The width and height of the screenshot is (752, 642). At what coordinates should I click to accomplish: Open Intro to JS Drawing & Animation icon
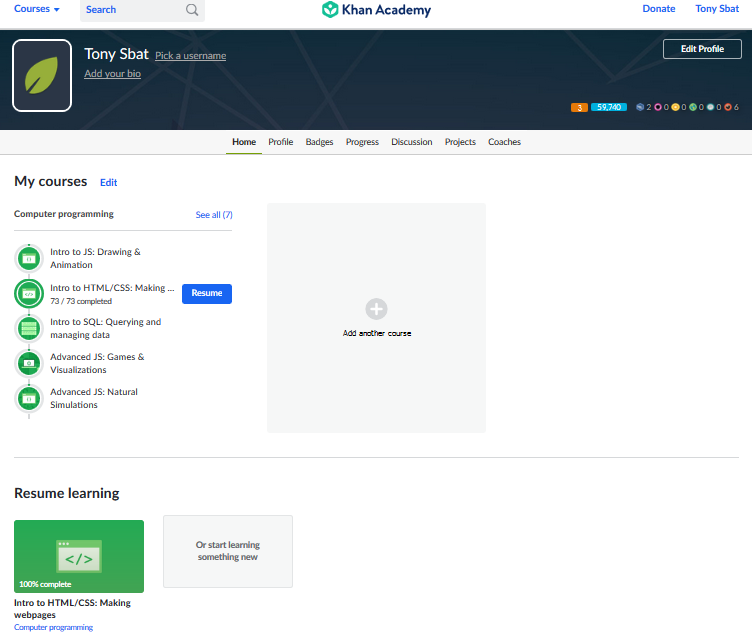[29, 258]
